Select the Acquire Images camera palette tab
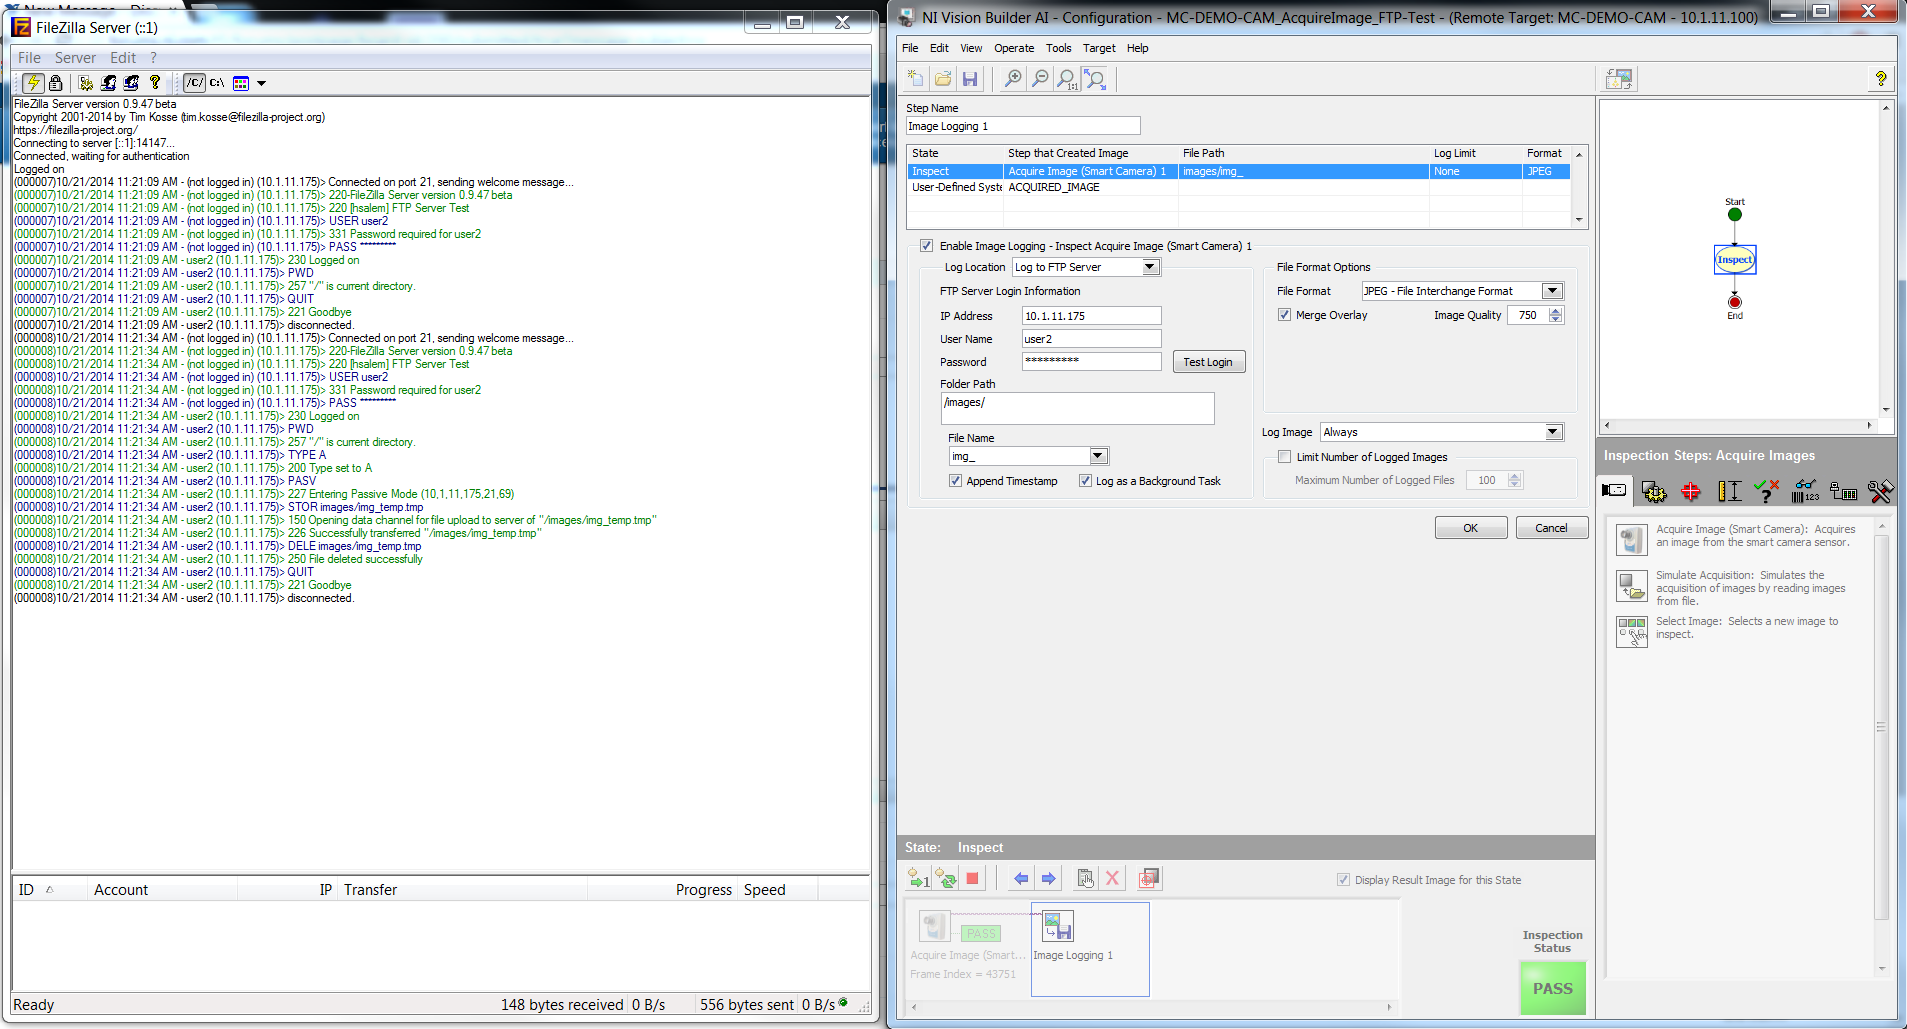The image size is (1907, 1029). click(x=1614, y=490)
